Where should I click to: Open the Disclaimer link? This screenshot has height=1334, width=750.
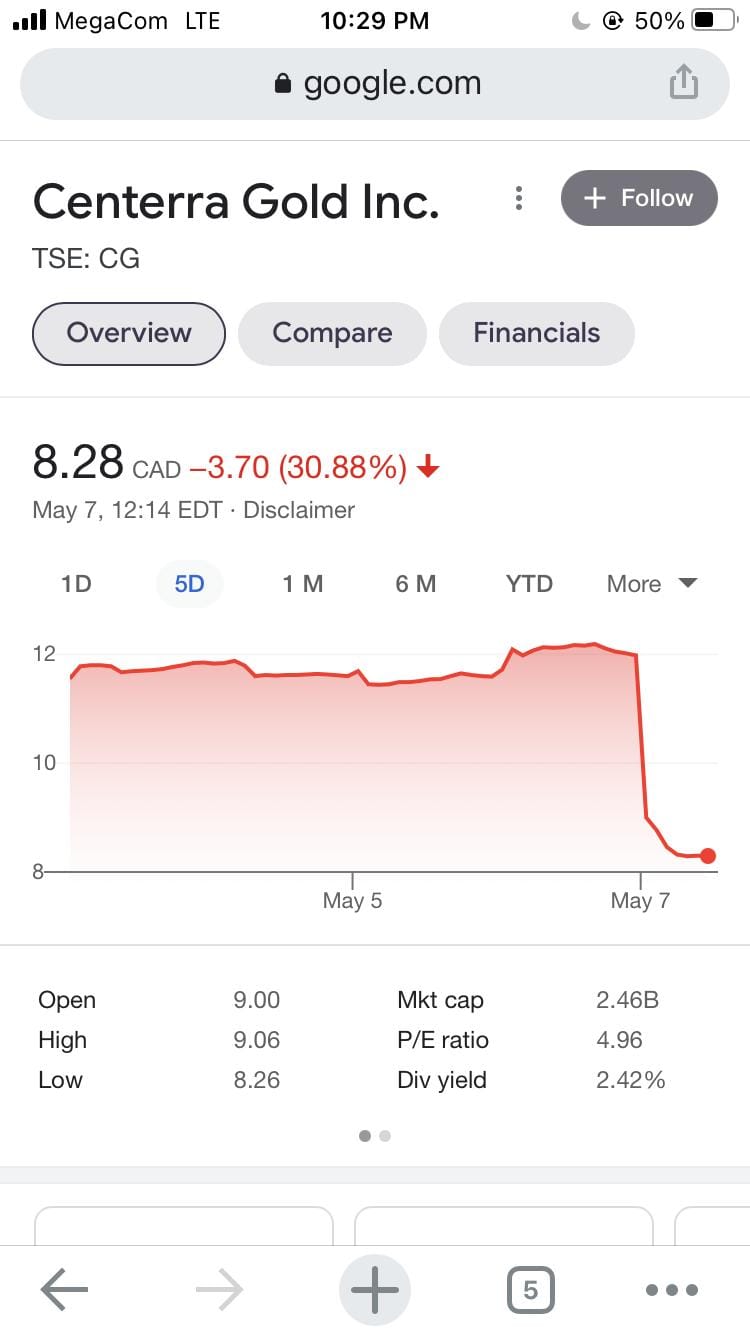coord(299,510)
